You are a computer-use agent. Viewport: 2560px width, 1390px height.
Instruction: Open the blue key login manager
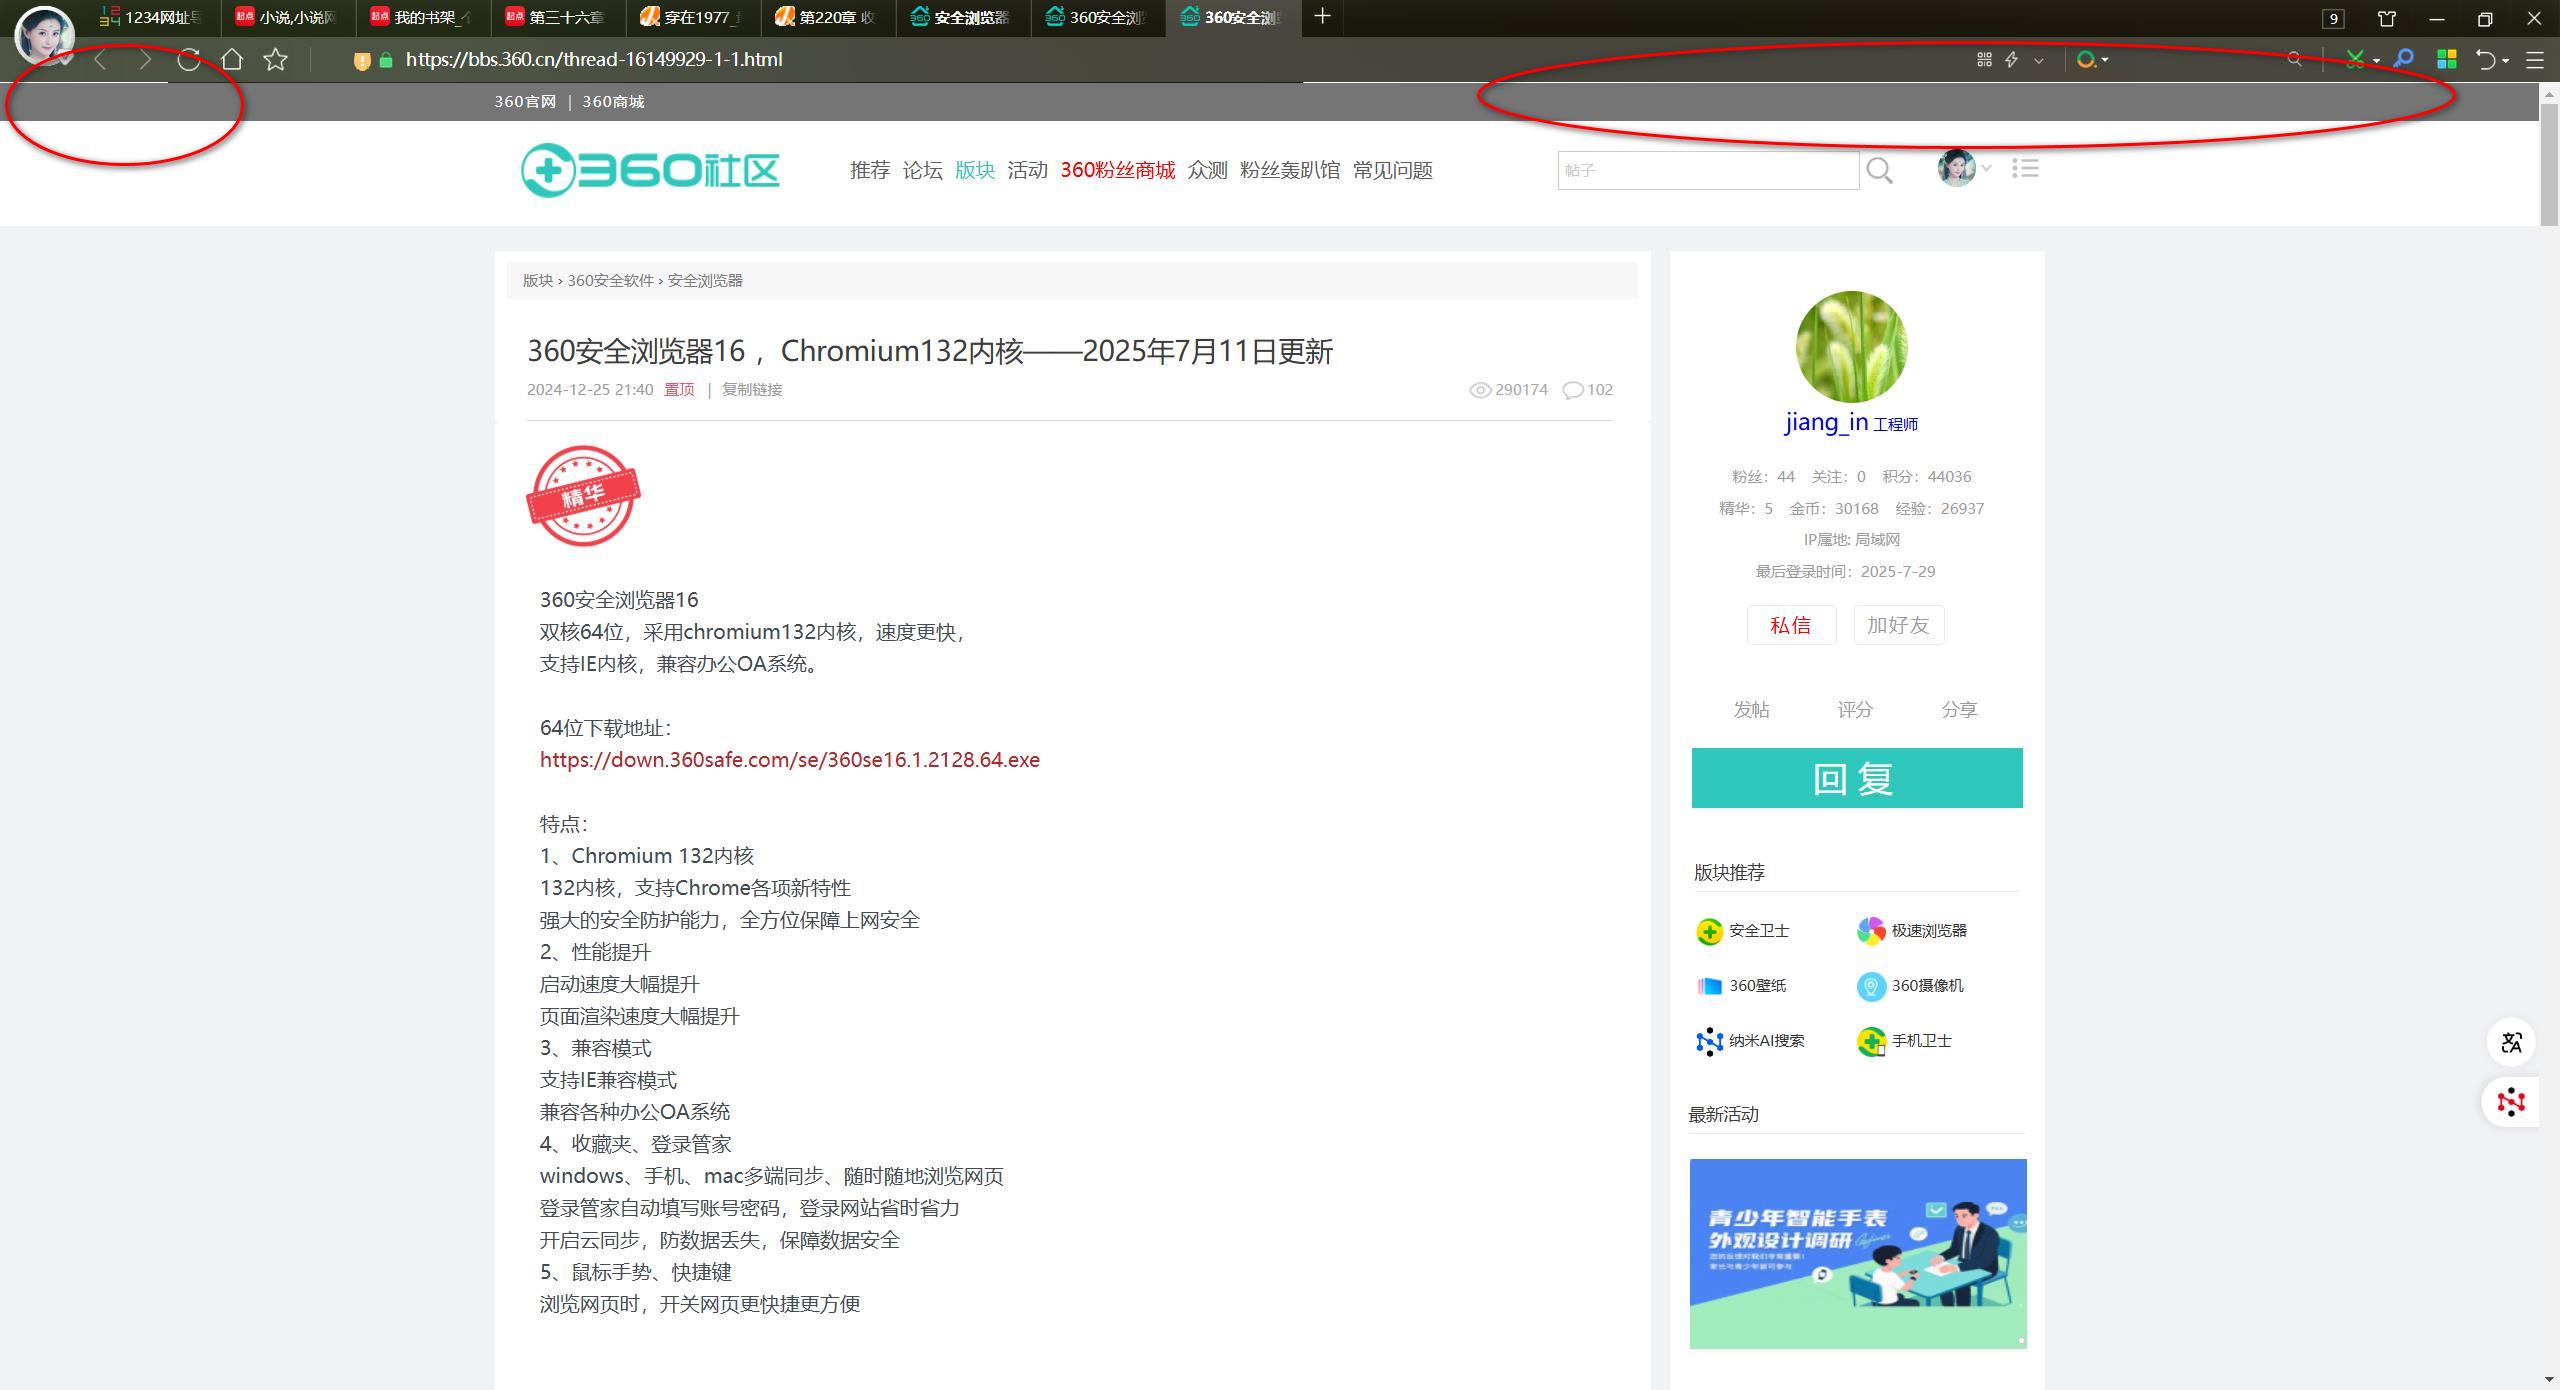point(2403,60)
